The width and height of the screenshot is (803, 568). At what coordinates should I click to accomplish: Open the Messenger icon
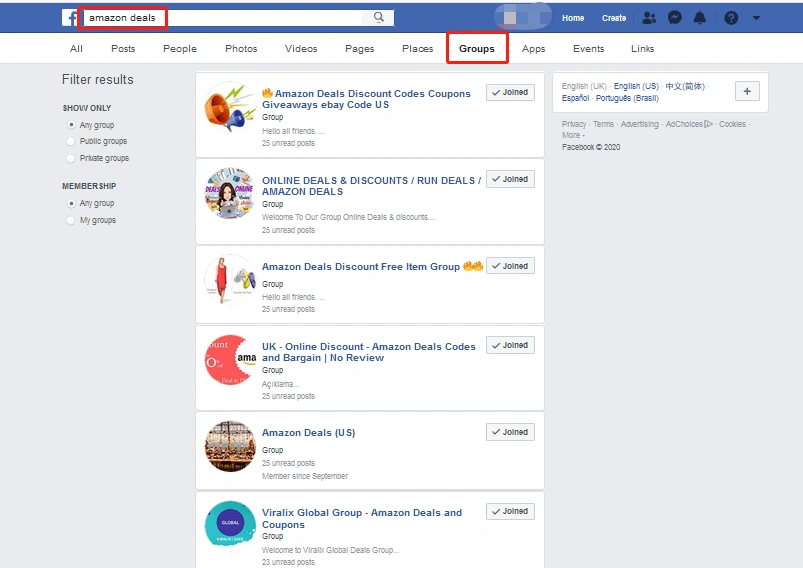[675, 18]
